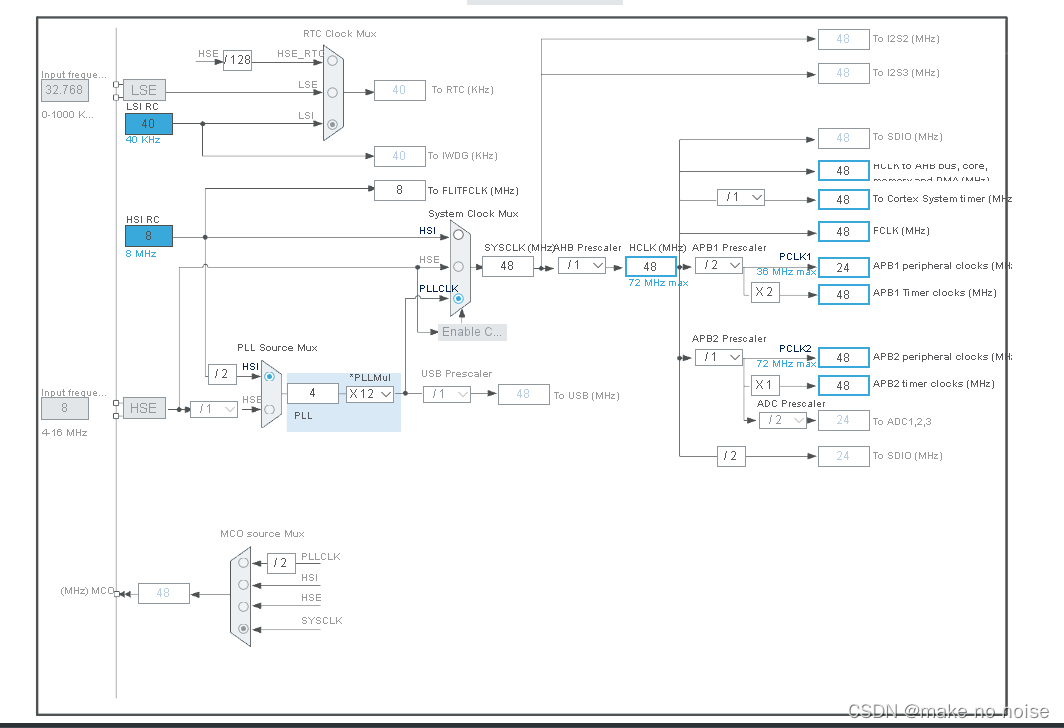Select PLLCLK radio in MCO source Mux
The height and width of the screenshot is (728, 1064).
pyautogui.click(x=243, y=562)
